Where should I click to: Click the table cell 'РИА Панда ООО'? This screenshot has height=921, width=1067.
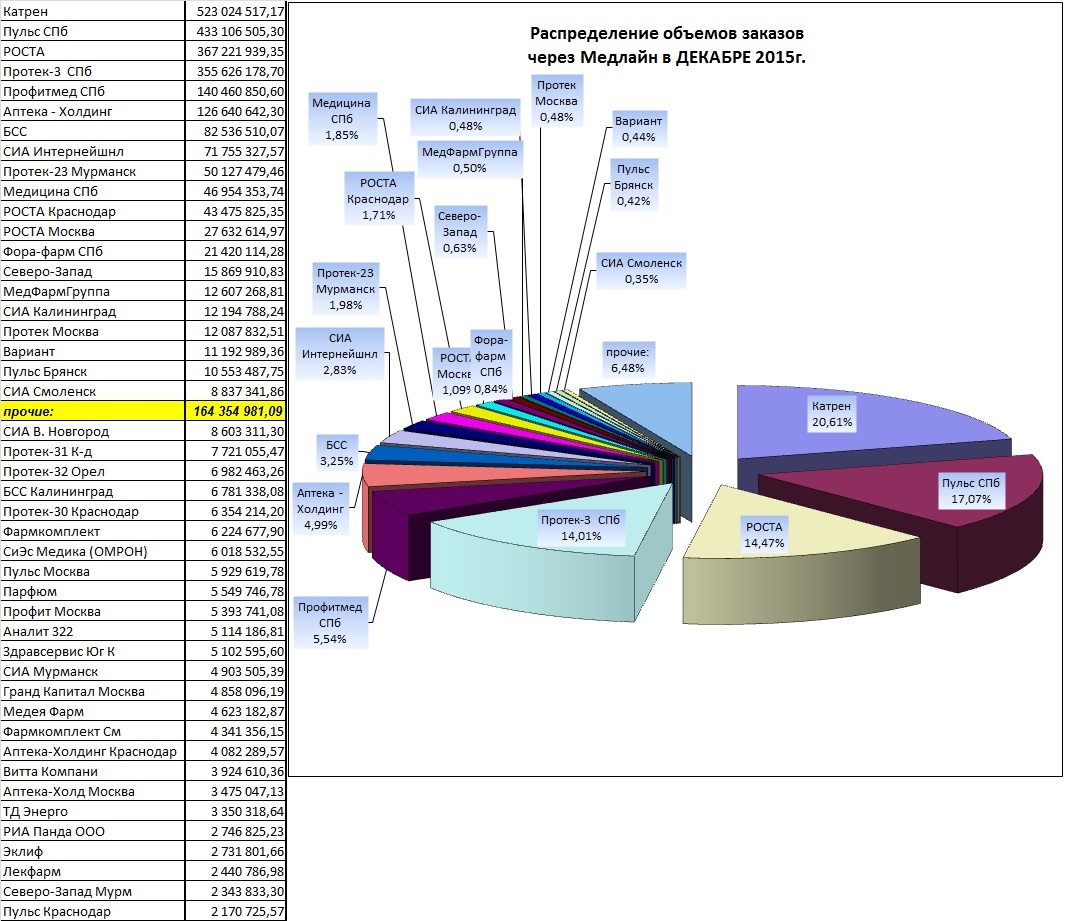coord(93,831)
